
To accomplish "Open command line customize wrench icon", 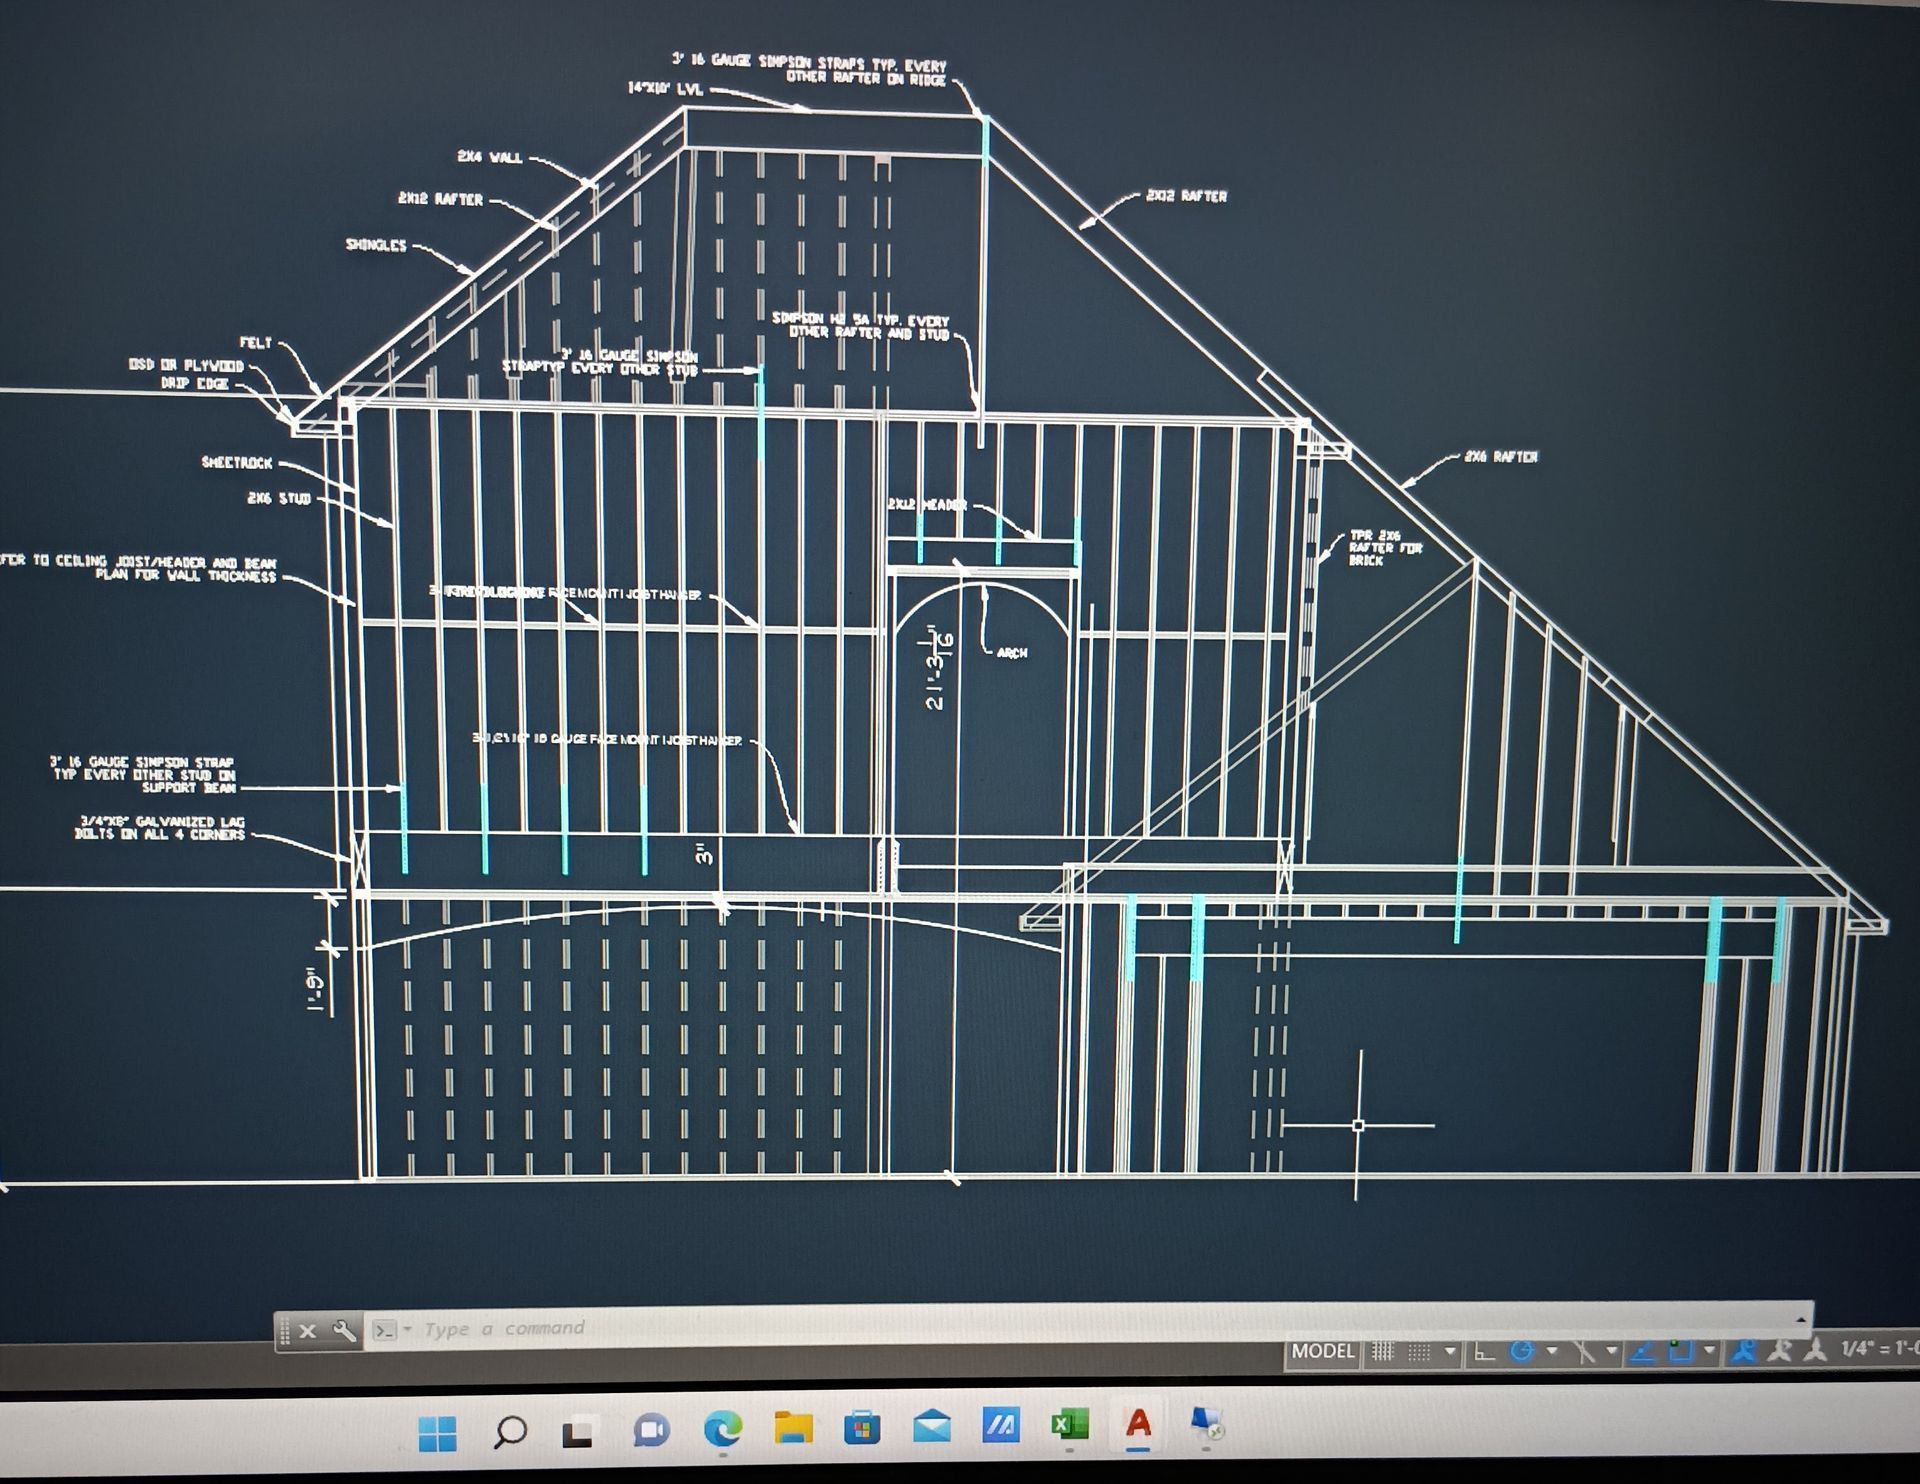I will 343,1331.
